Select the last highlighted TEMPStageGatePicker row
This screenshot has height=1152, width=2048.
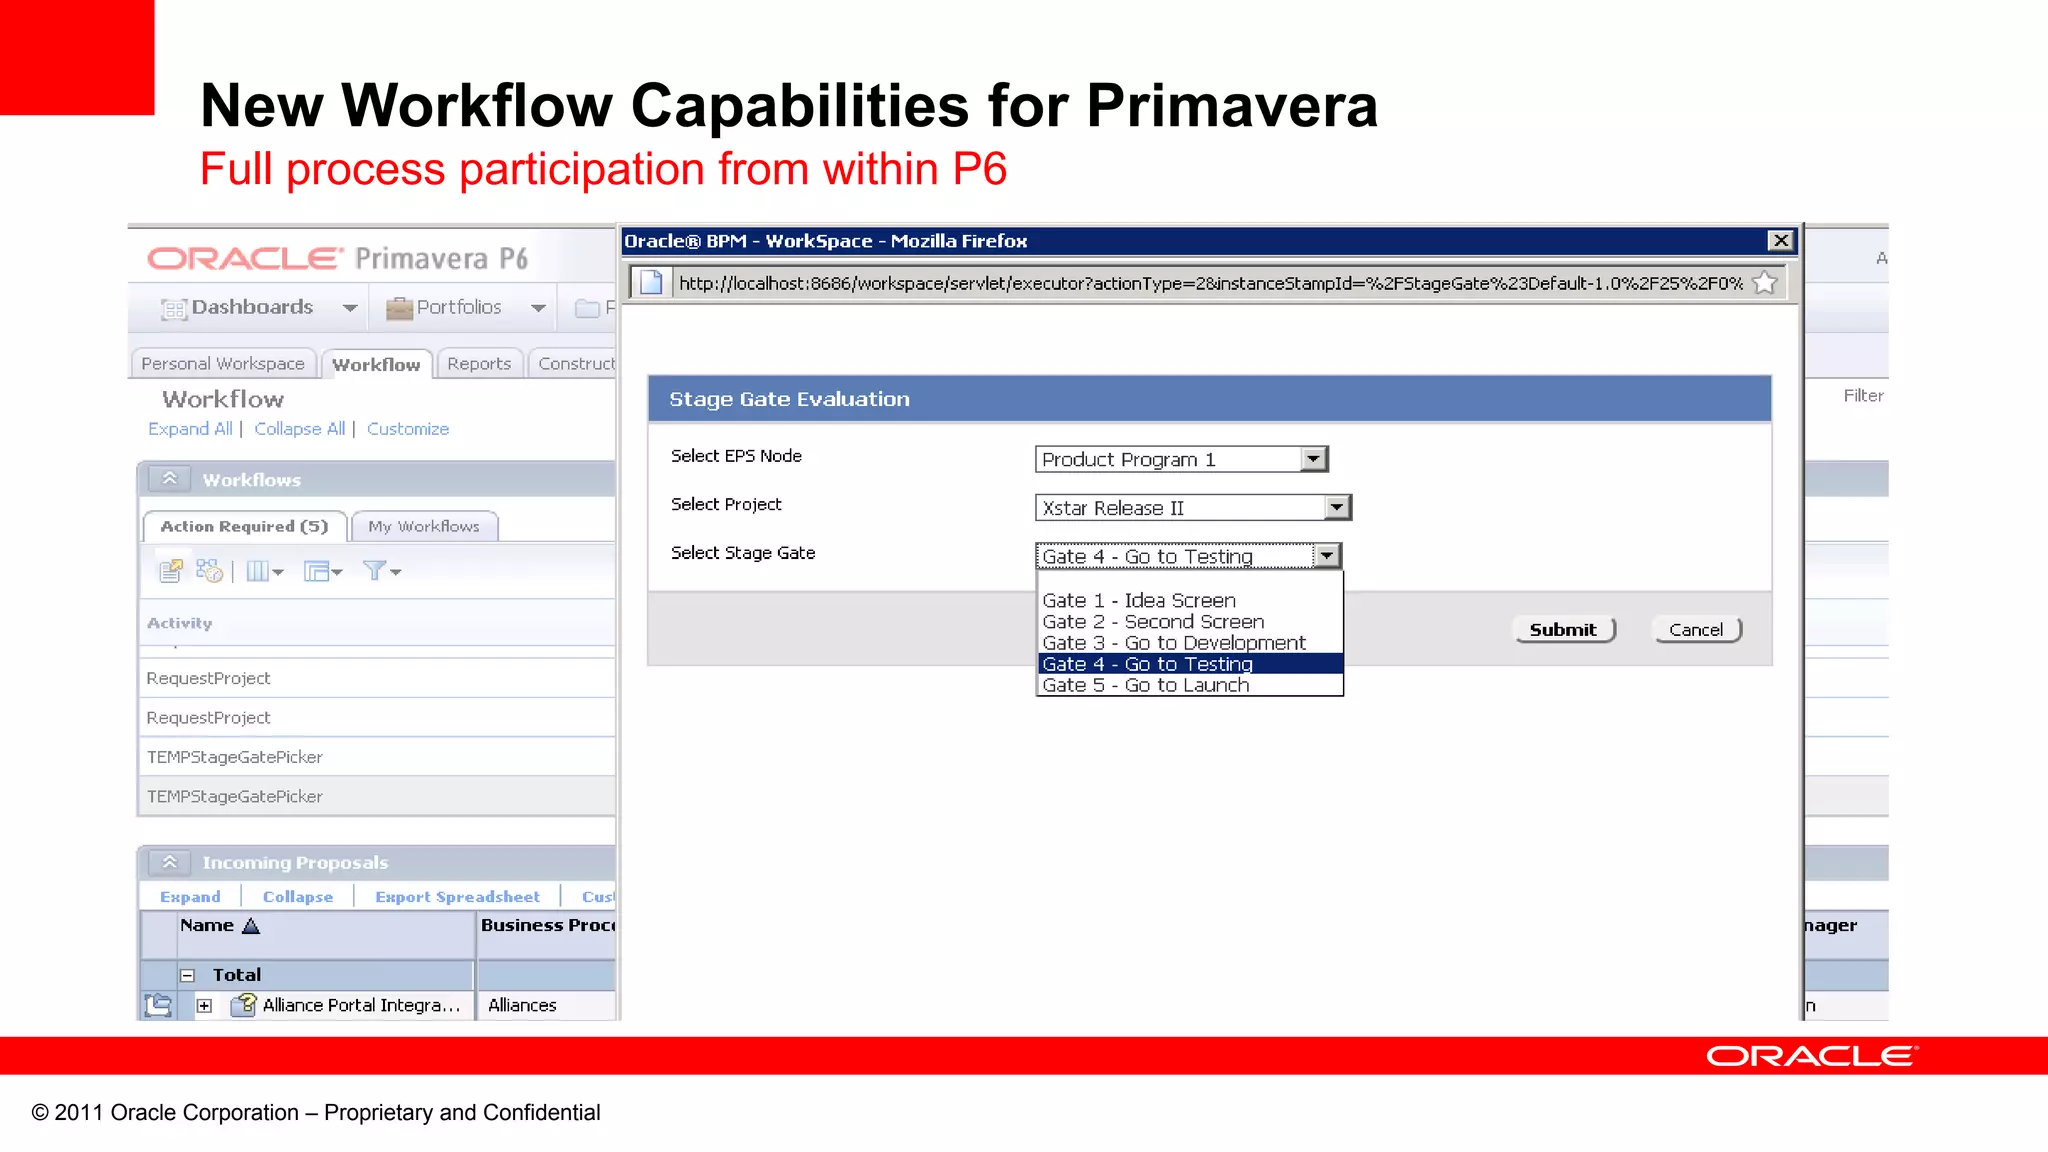(377, 796)
